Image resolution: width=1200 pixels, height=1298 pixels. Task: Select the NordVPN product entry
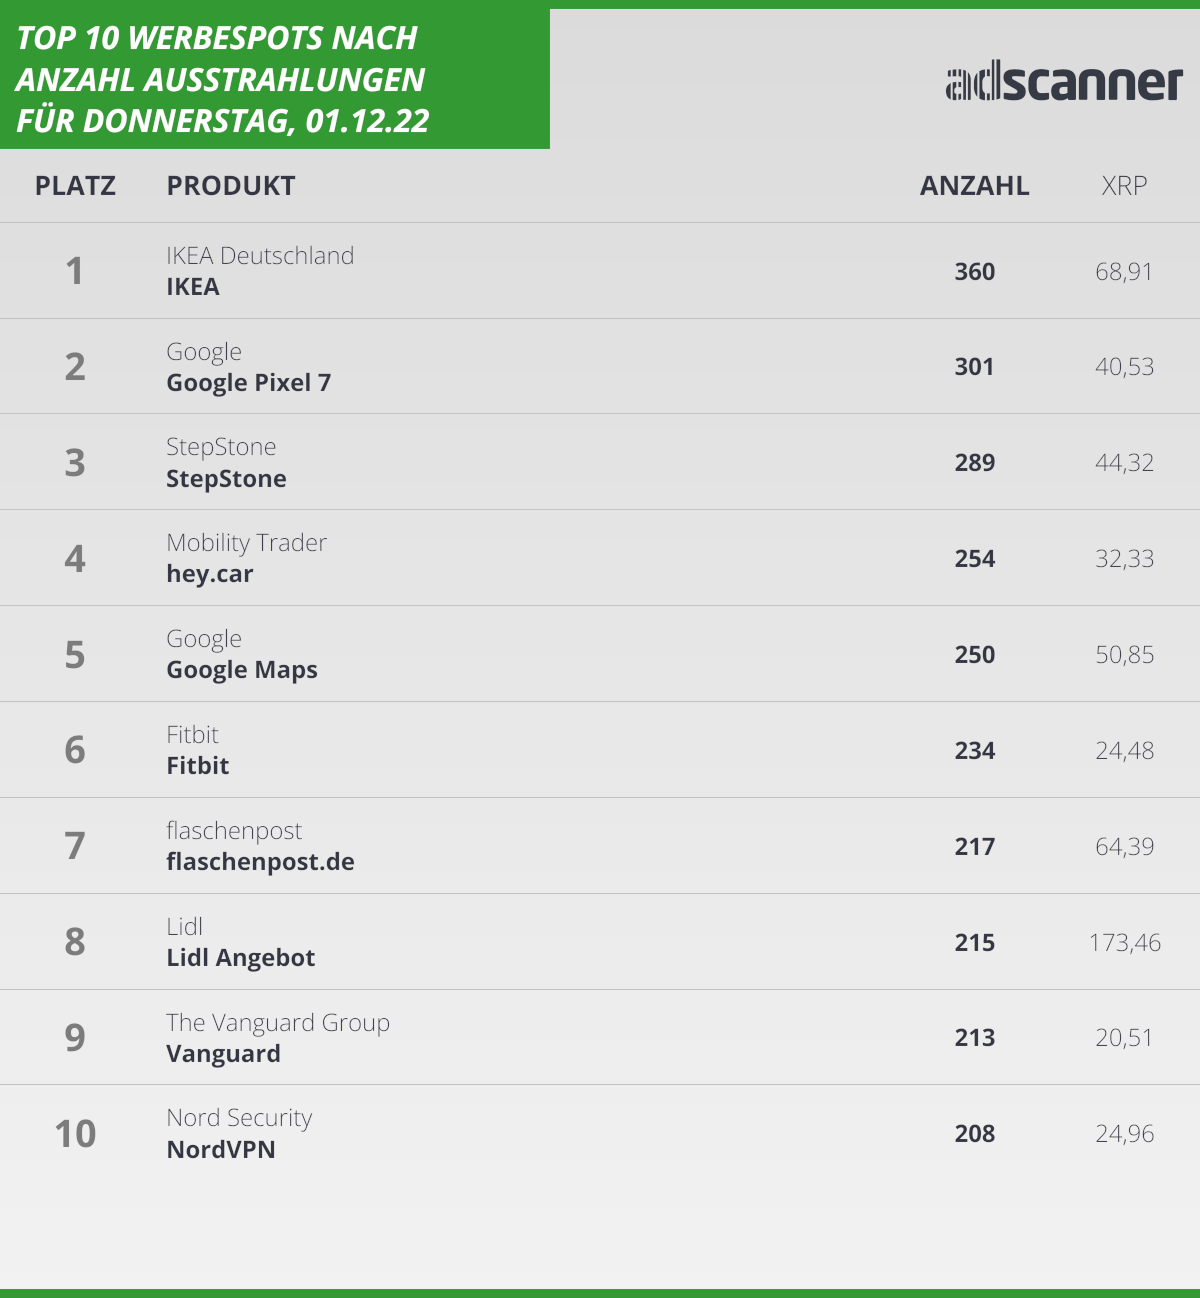[221, 1149]
